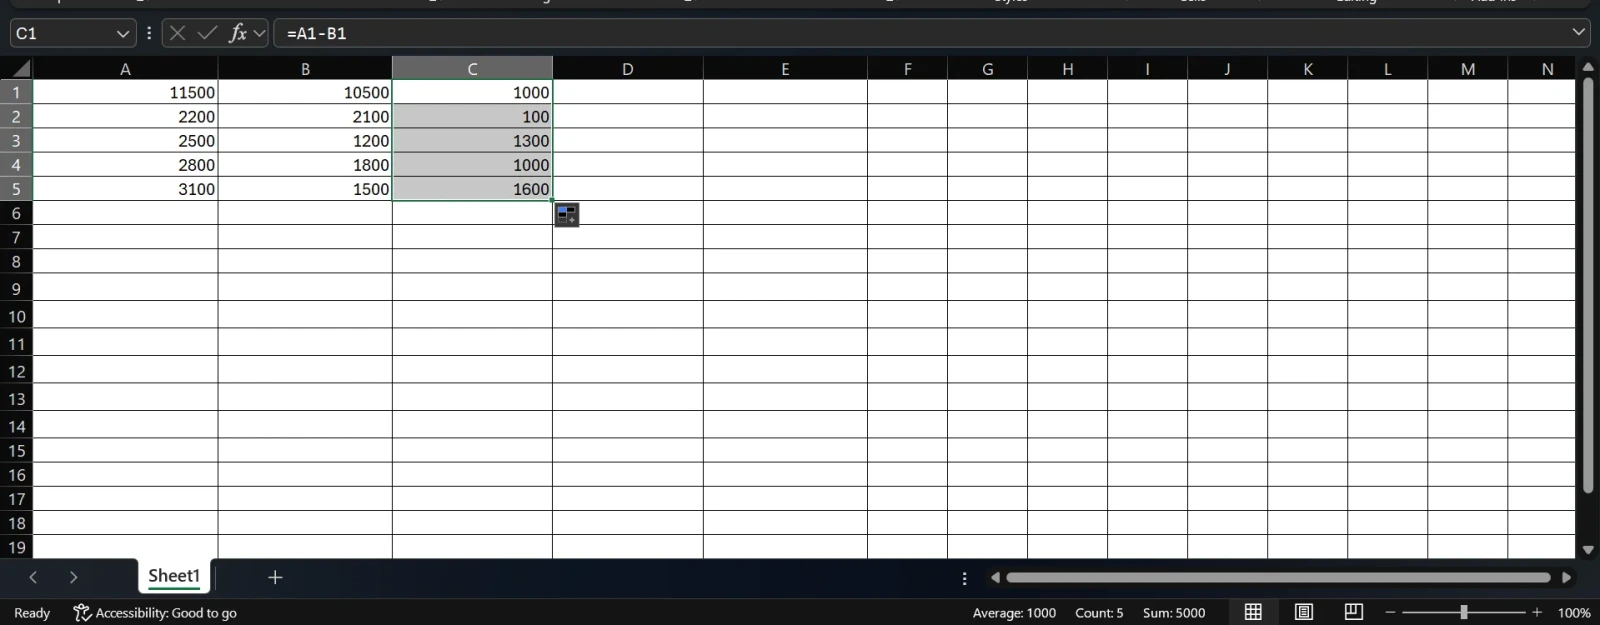Check Accessibility: Good to go status

(155, 613)
